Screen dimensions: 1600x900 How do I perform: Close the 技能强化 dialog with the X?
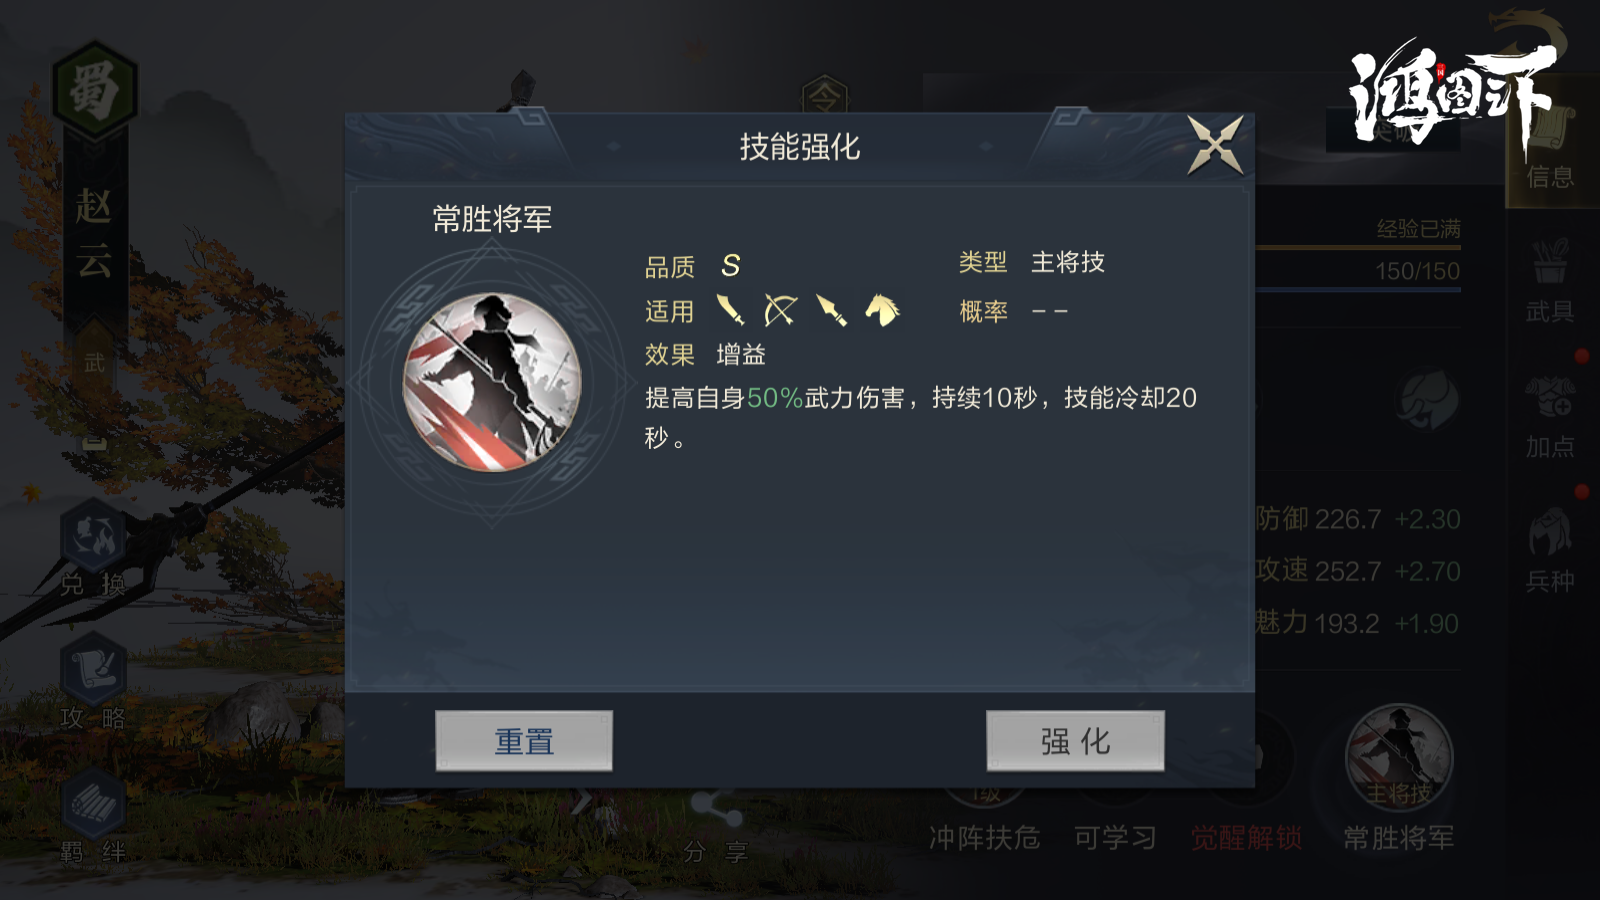coord(1215,146)
